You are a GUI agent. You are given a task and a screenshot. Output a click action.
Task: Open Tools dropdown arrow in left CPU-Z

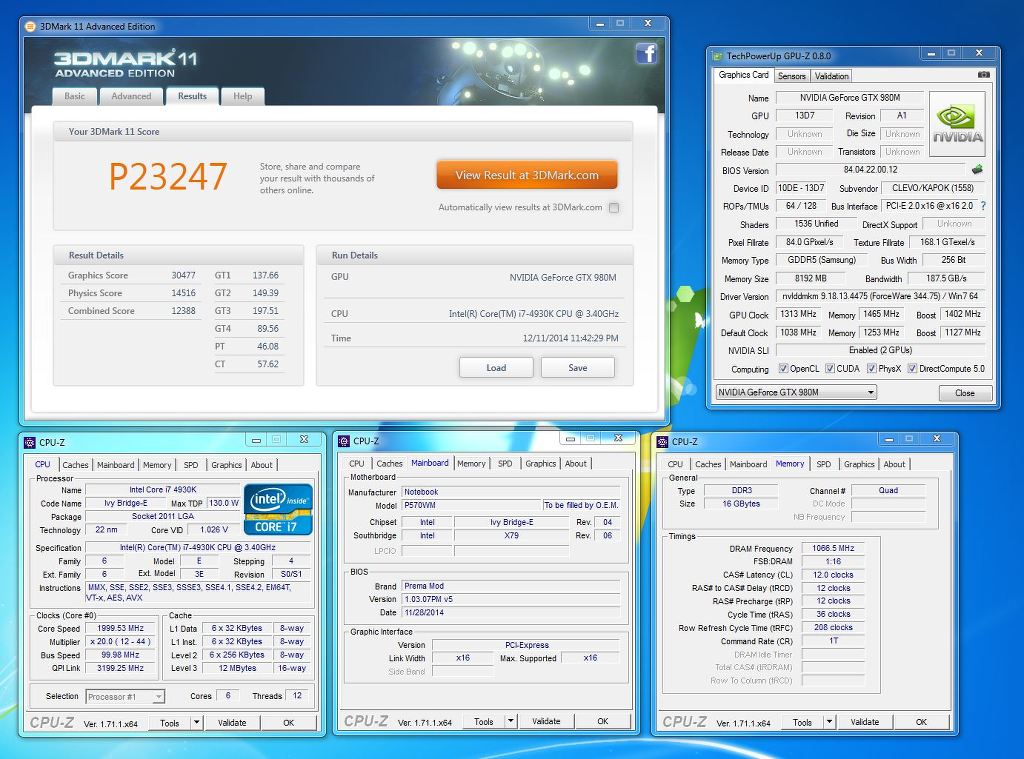click(x=197, y=722)
